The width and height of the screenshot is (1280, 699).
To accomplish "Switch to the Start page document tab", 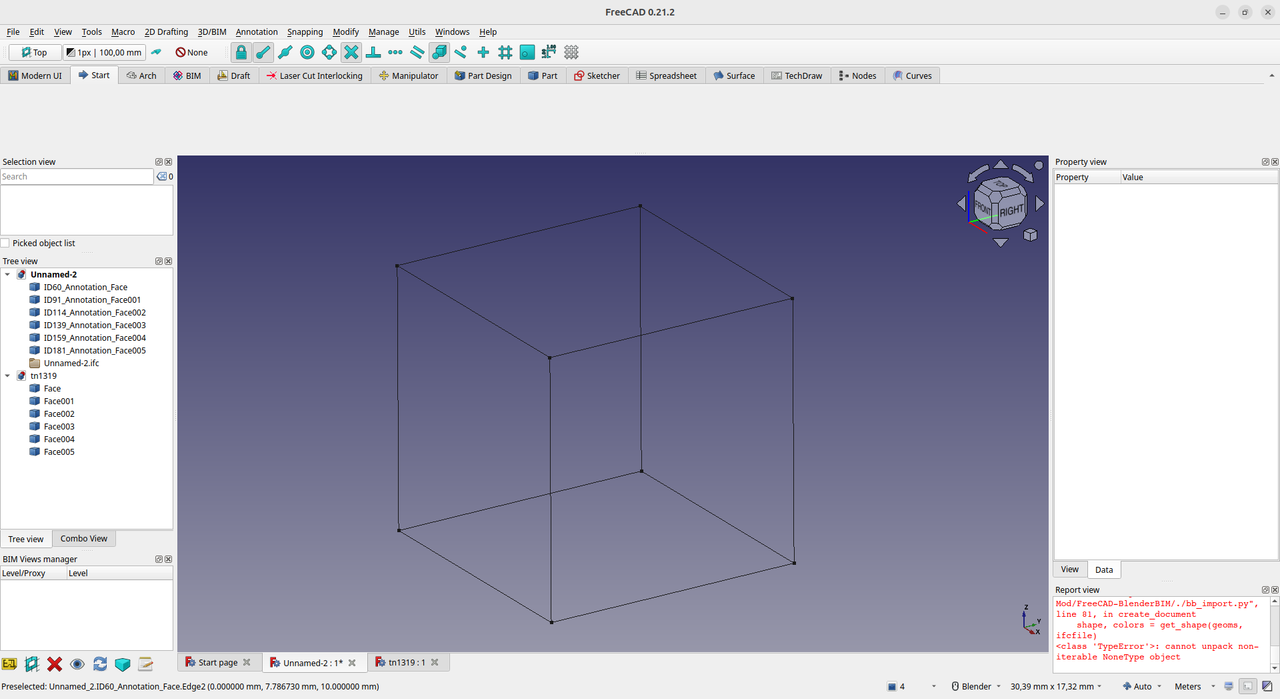I will (x=218, y=662).
